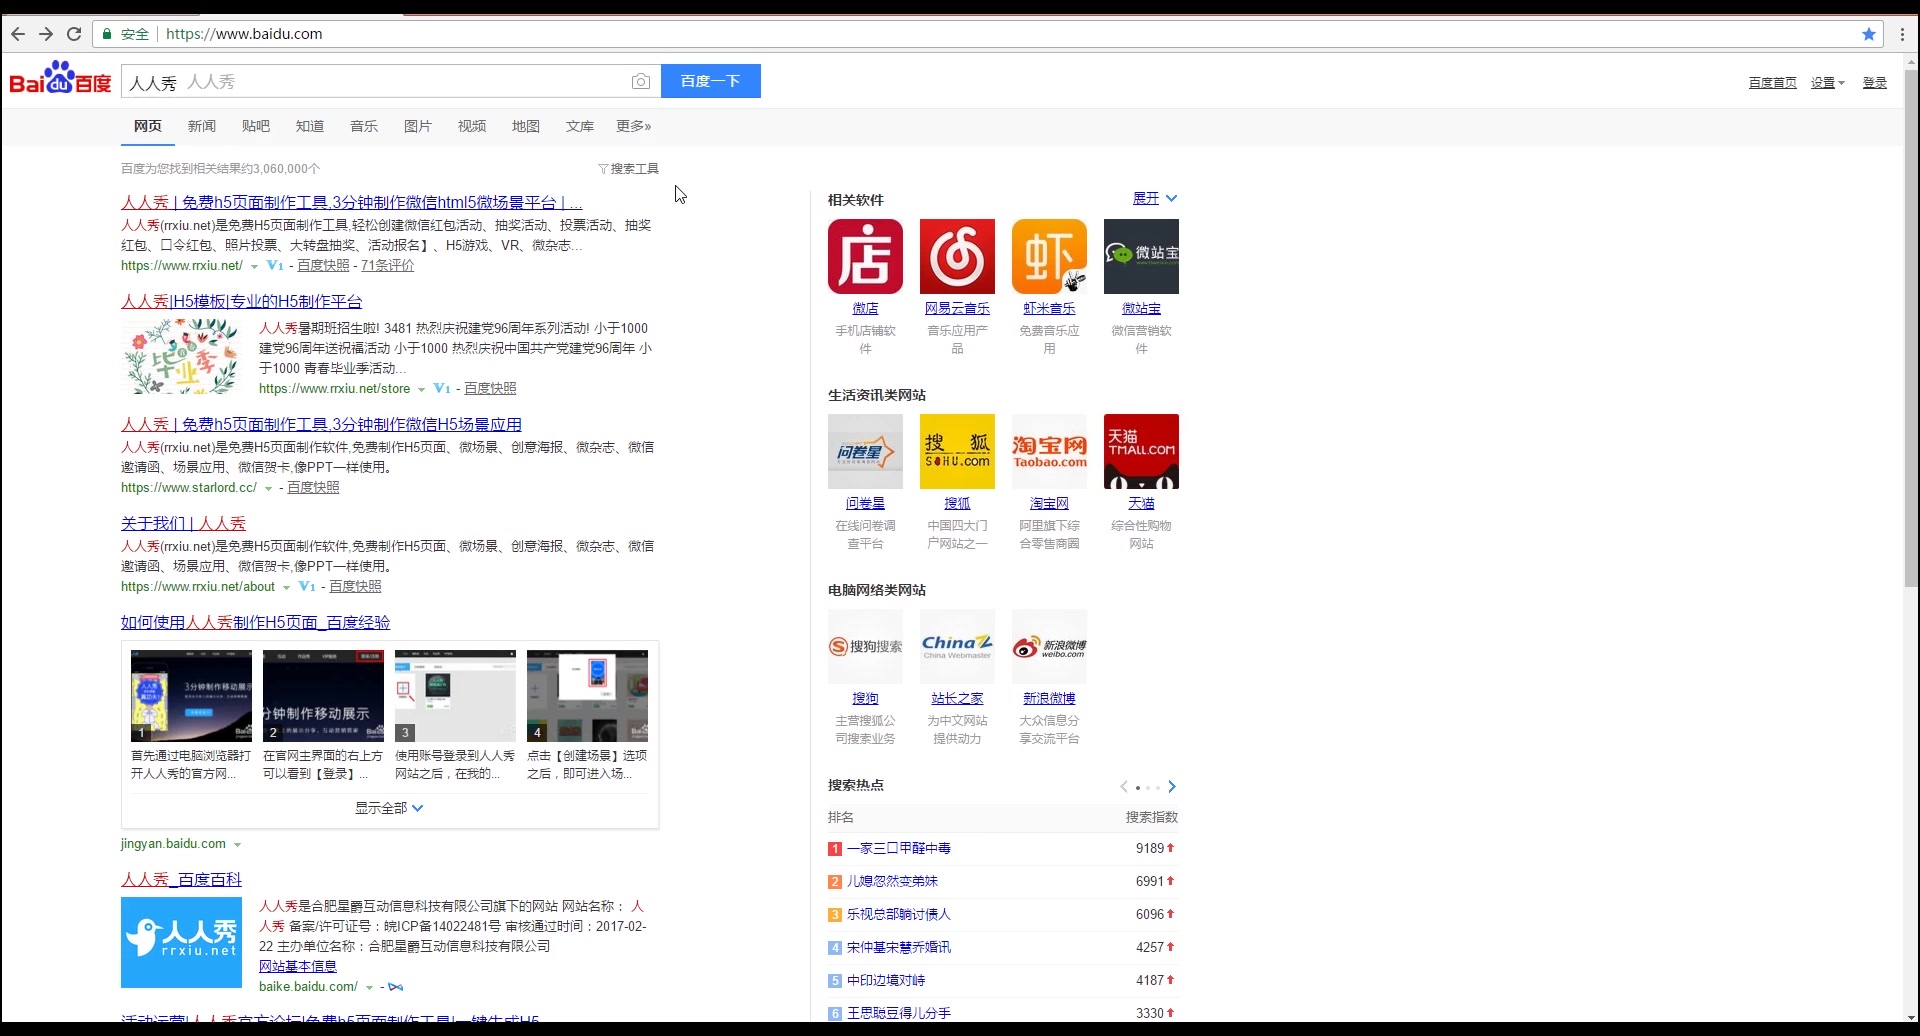
Task: Click the bookmark star in the address bar
Action: pos(1868,34)
